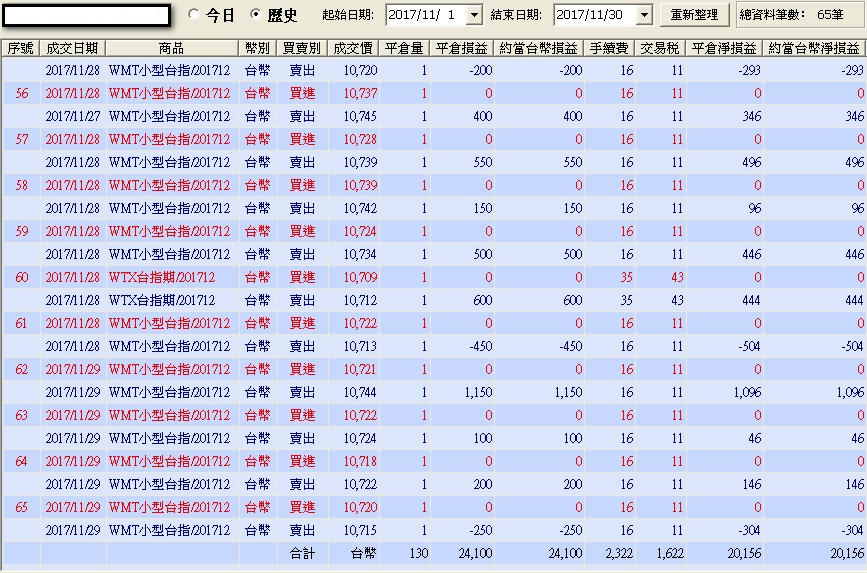
Task: Click the 重新整理 refresh button
Action: pos(694,15)
